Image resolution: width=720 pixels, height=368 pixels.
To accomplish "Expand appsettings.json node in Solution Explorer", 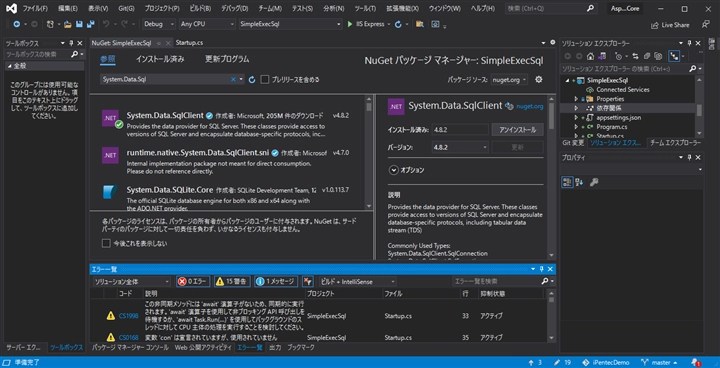I will pyautogui.click(x=576, y=118).
